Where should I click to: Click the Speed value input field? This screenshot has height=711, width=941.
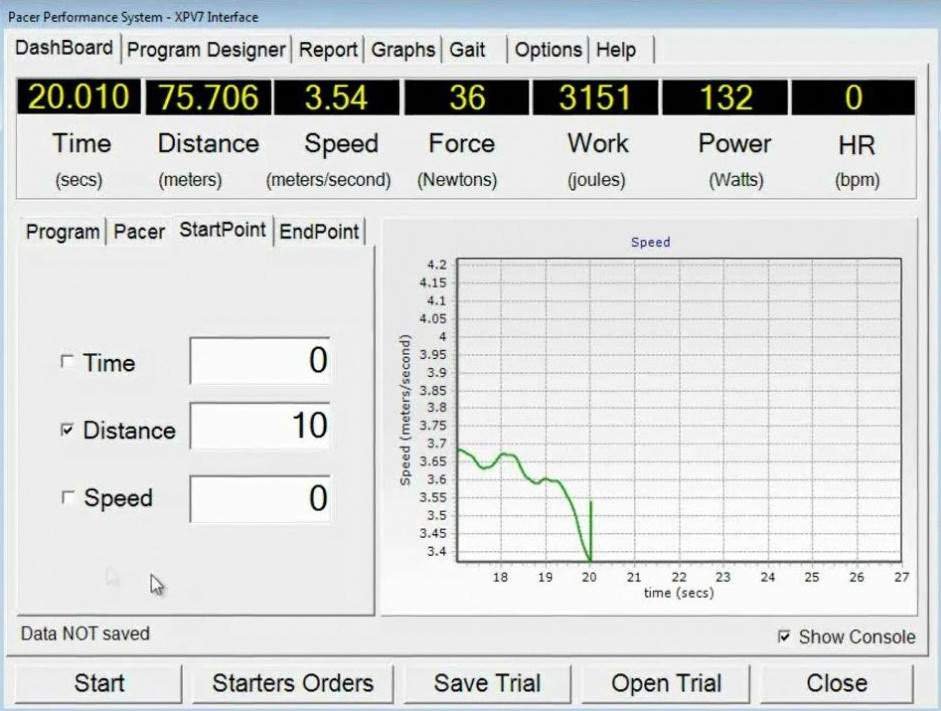[x=260, y=499]
